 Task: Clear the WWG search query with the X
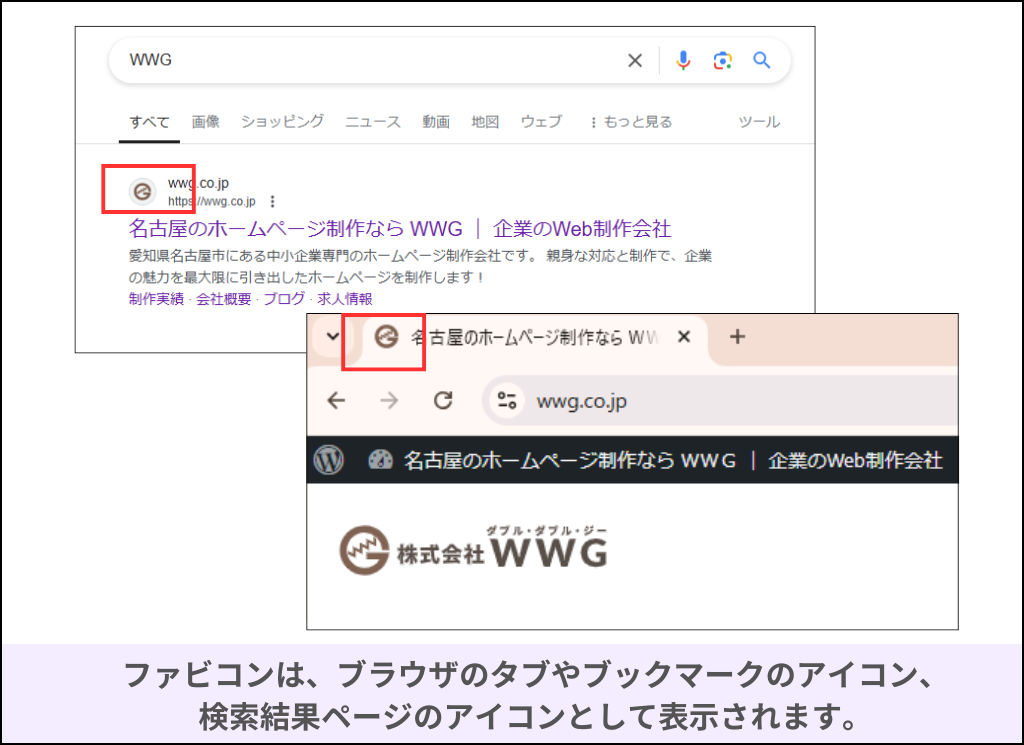pos(635,60)
